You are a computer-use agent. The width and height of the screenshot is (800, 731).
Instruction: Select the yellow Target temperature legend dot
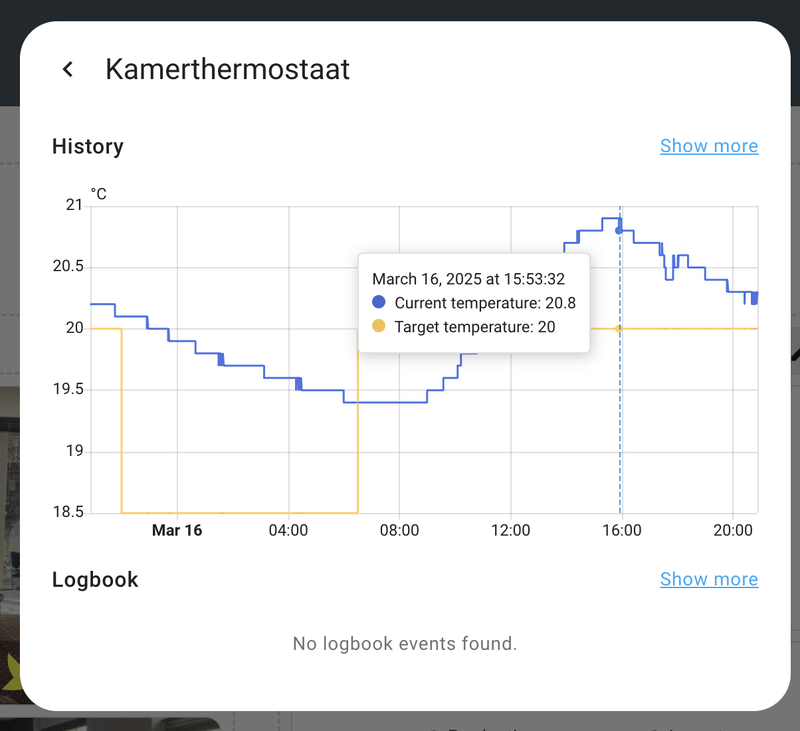coord(378,327)
